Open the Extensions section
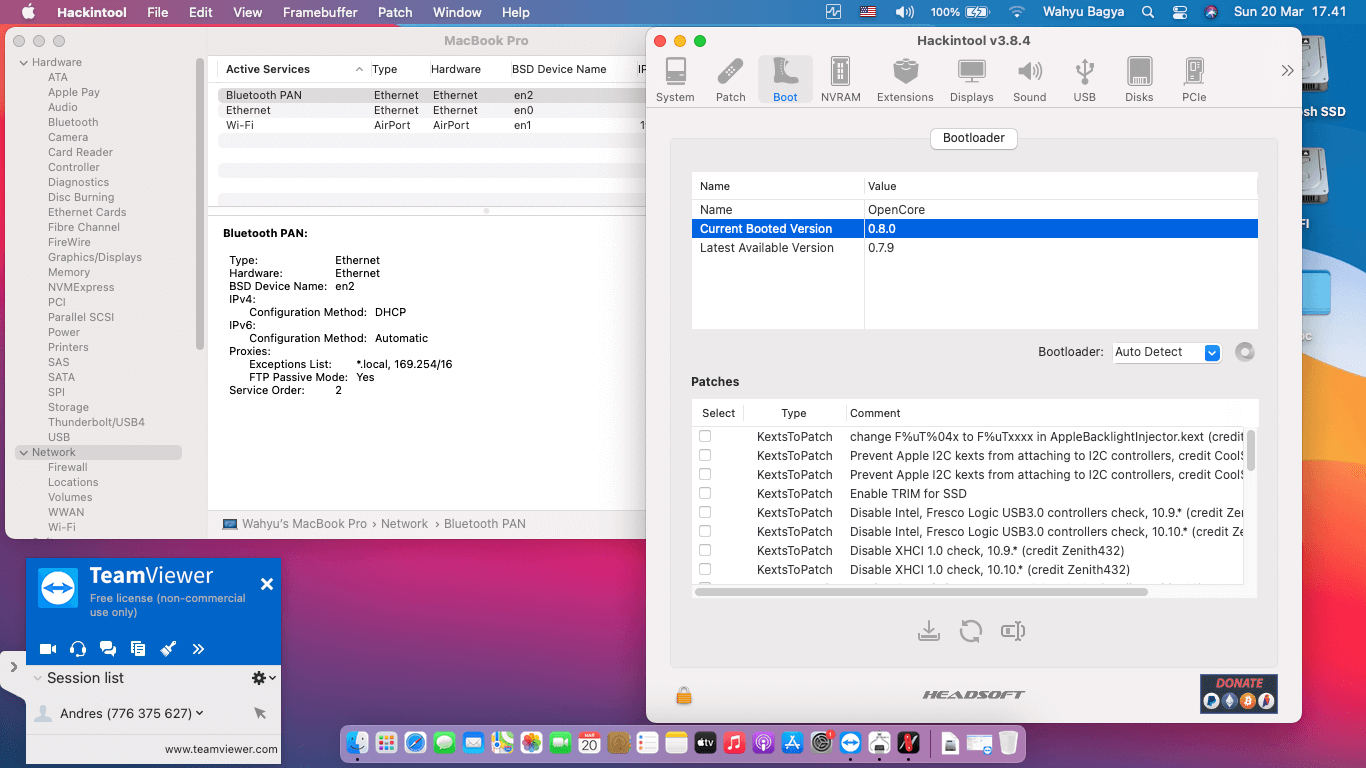 point(905,80)
